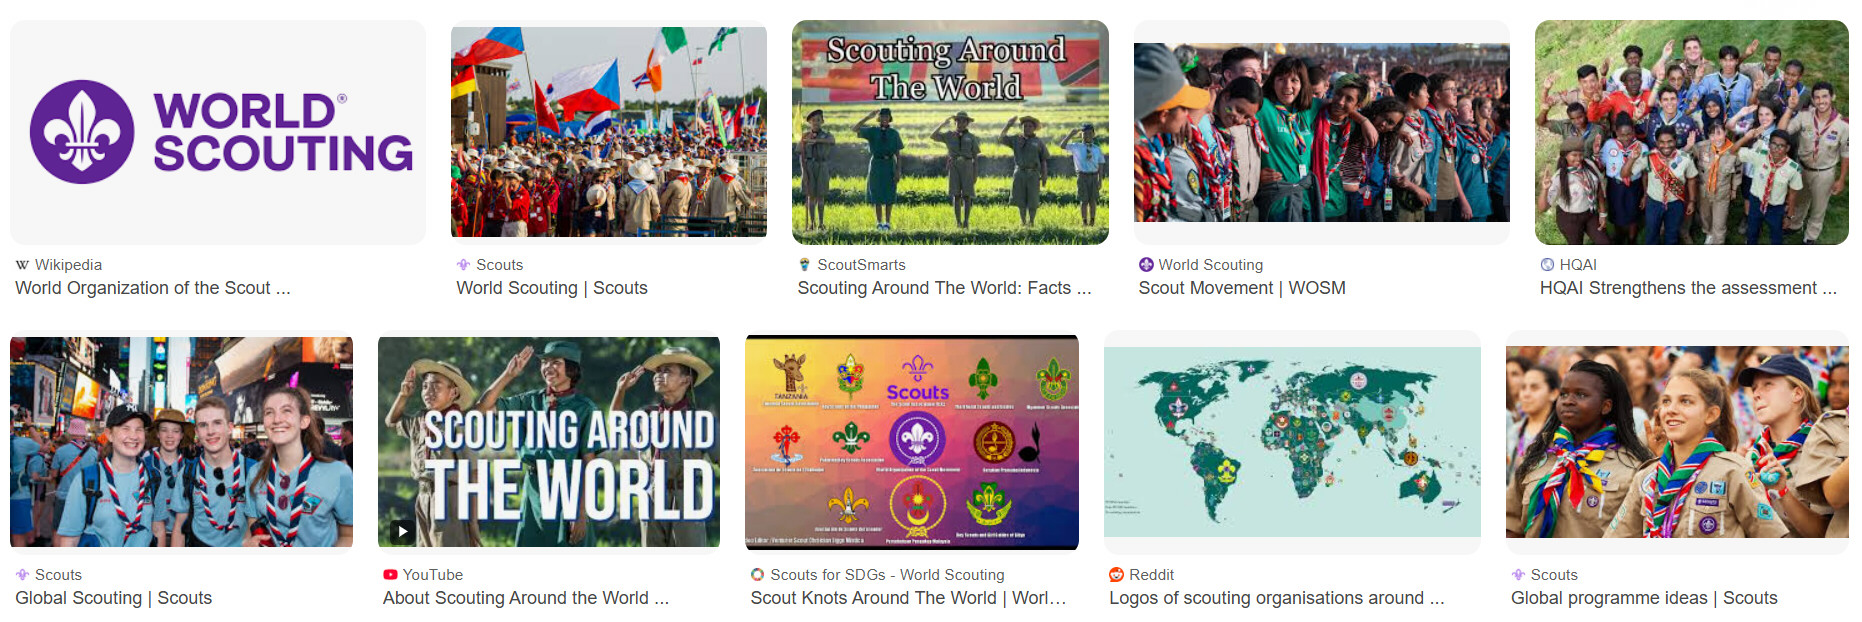The image size is (1862, 622).
Task: Click the ScoutSmarts favicon icon
Action: (x=804, y=265)
